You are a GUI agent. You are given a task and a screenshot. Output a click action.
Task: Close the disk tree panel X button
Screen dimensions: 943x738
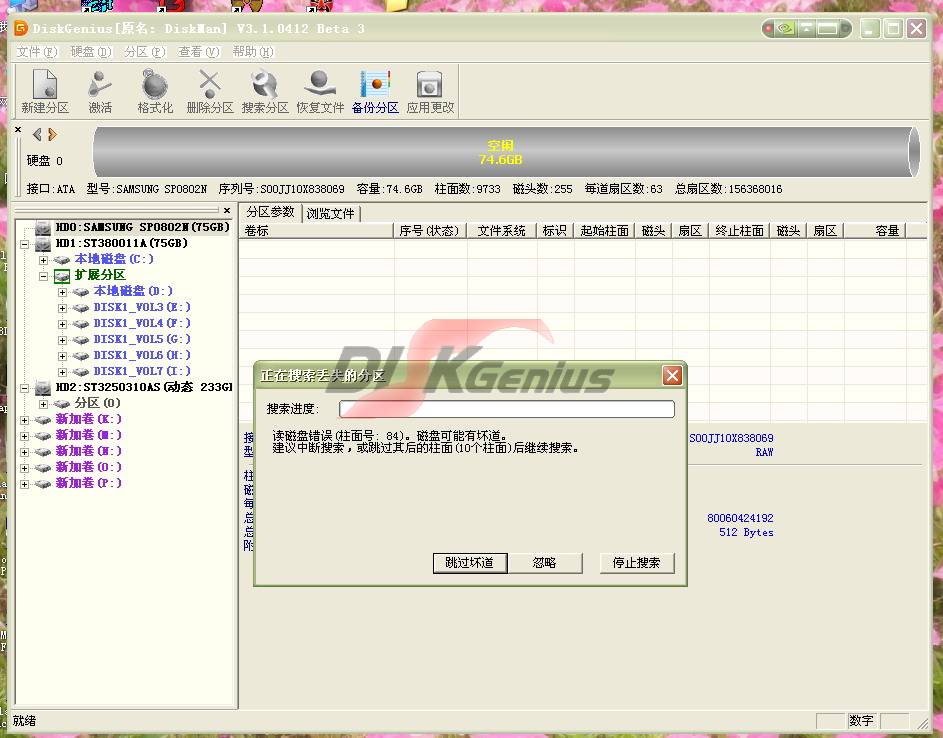[227, 211]
